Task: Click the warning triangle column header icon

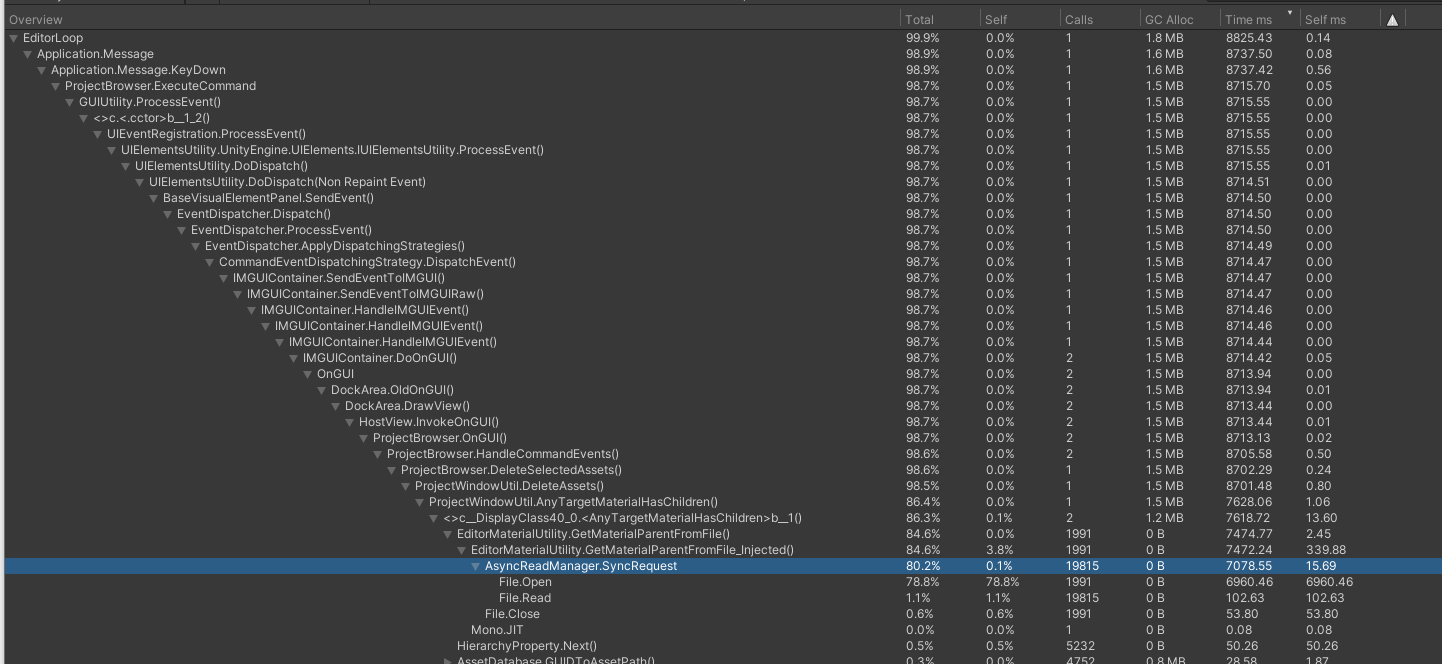Action: click(x=1393, y=18)
